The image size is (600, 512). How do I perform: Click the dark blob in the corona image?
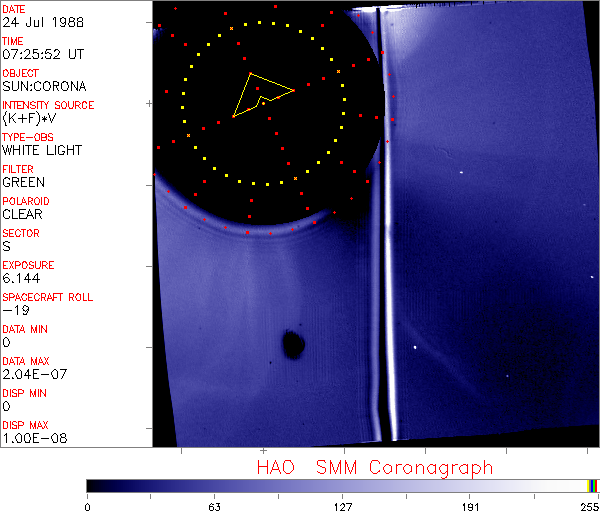coord(293,345)
